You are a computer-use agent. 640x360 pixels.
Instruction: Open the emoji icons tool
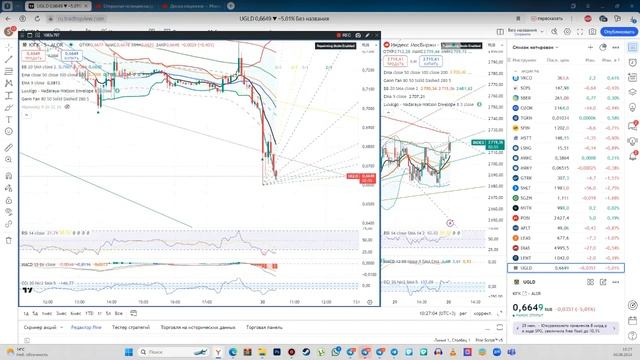point(9,131)
